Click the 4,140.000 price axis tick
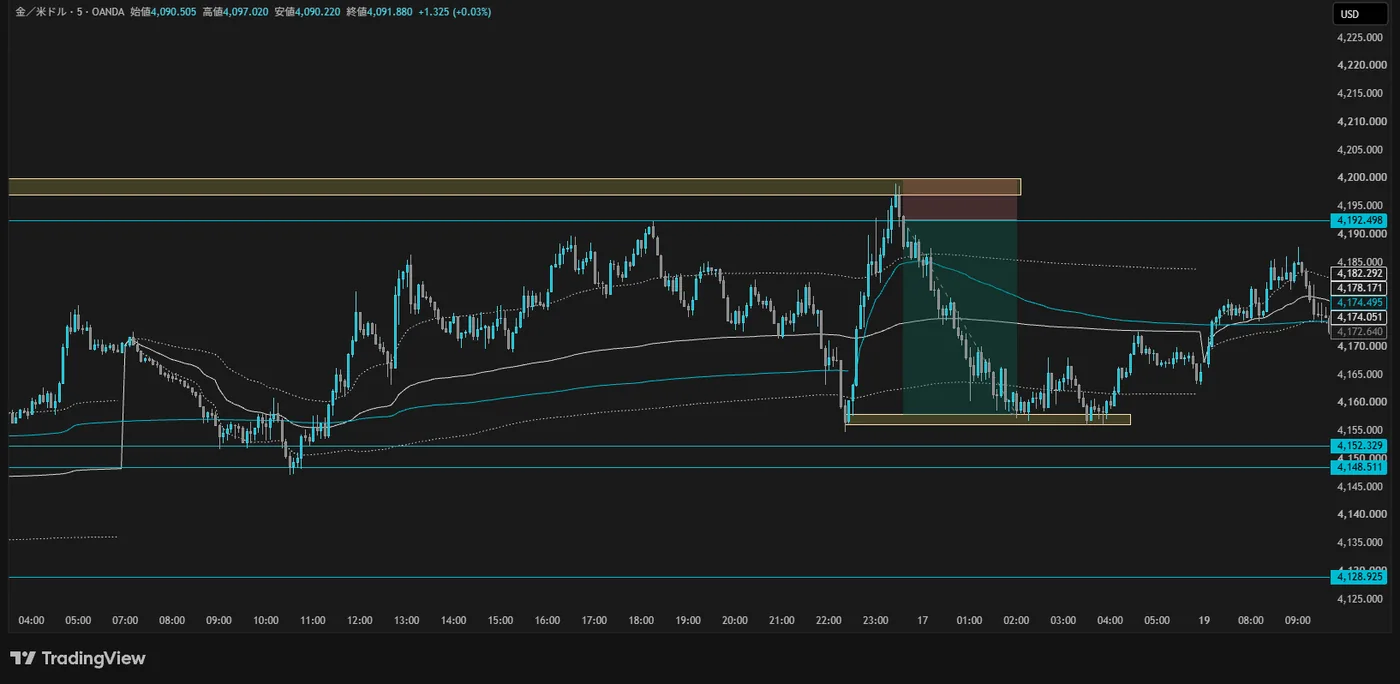 [1360, 514]
